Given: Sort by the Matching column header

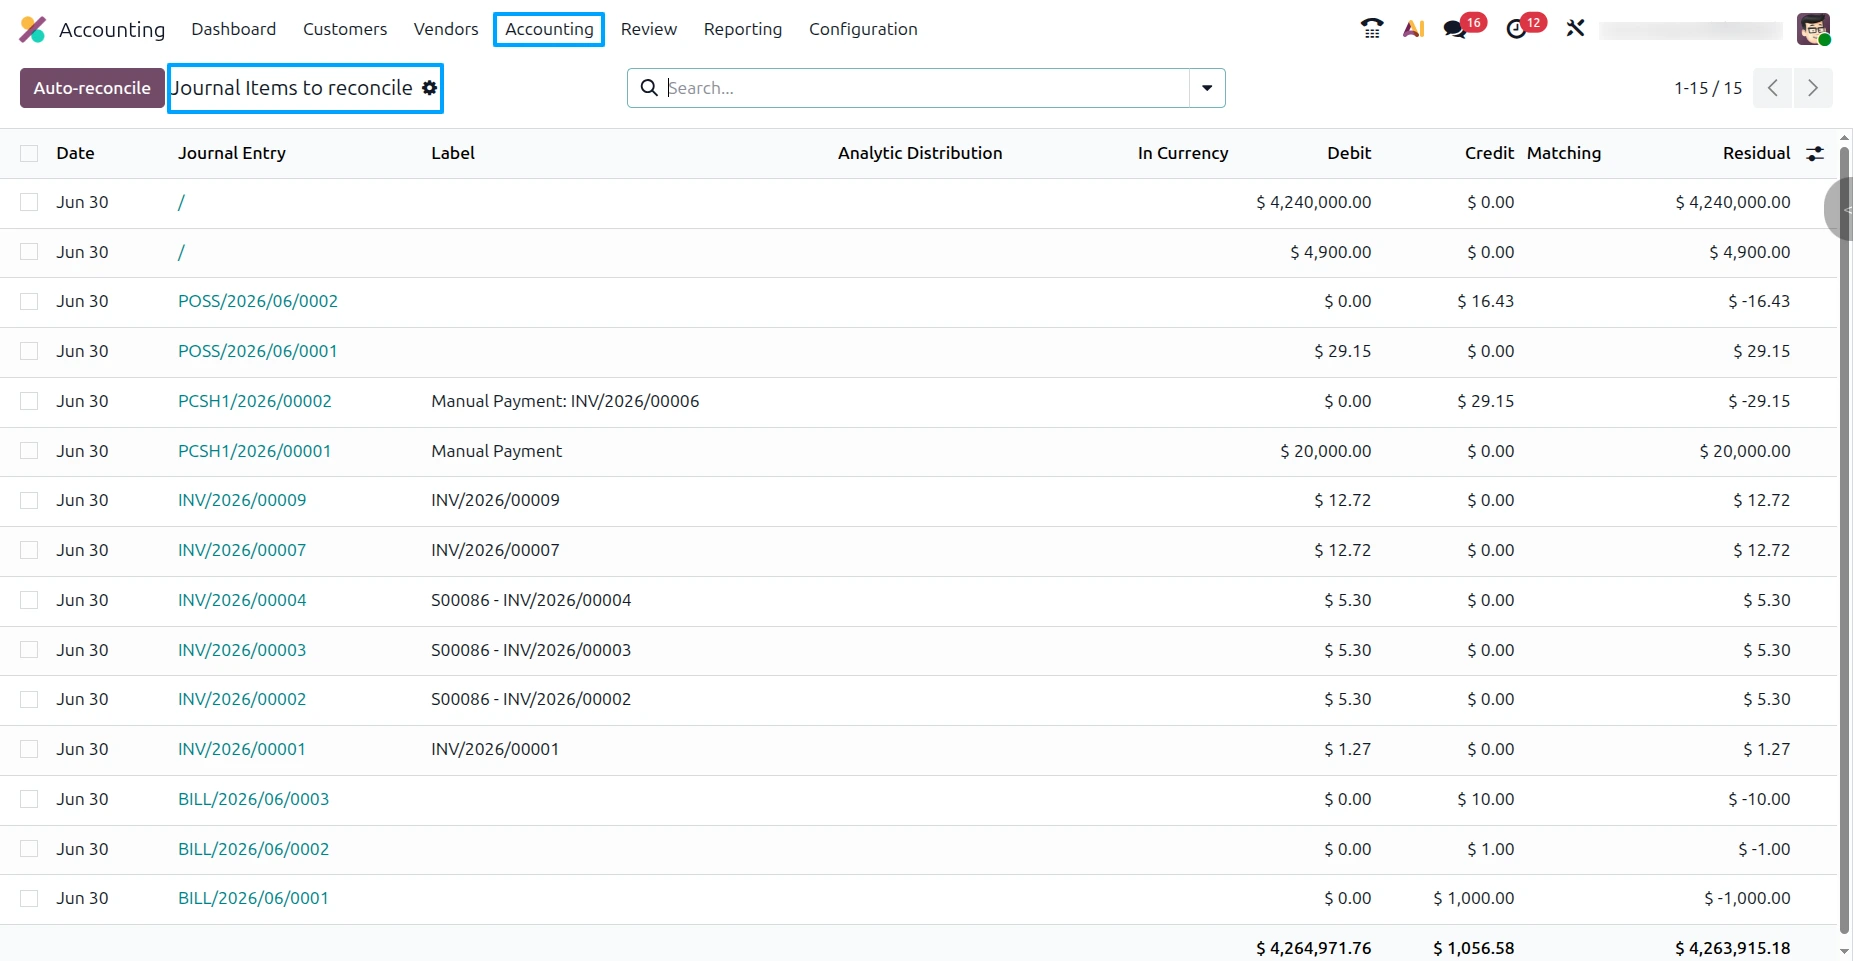Looking at the screenshot, I should pyautogui.click(x=1564, y=153).
